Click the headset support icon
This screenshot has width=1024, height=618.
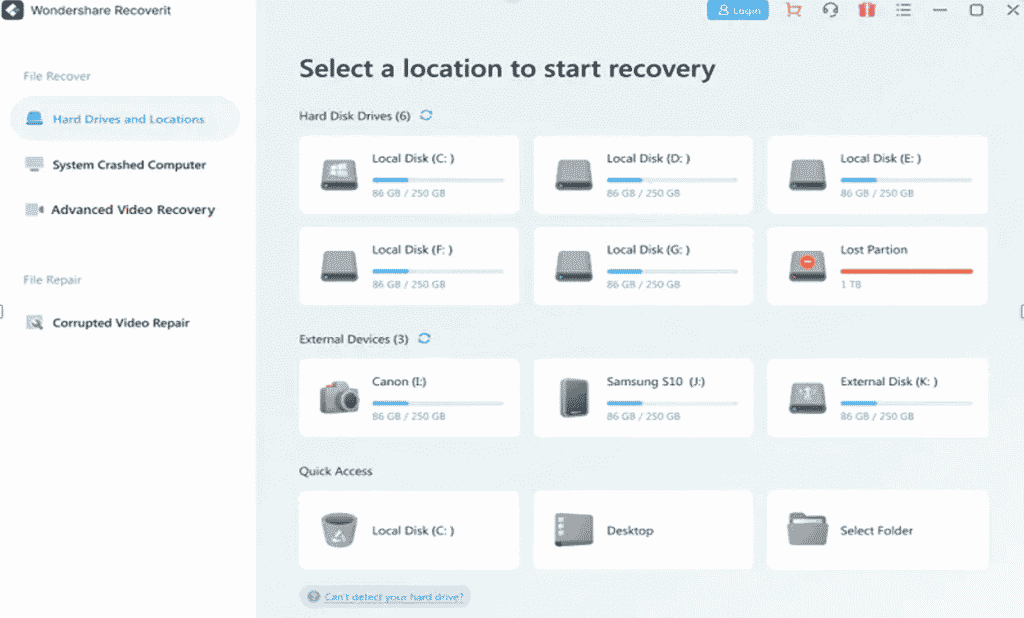coord(830,10)
